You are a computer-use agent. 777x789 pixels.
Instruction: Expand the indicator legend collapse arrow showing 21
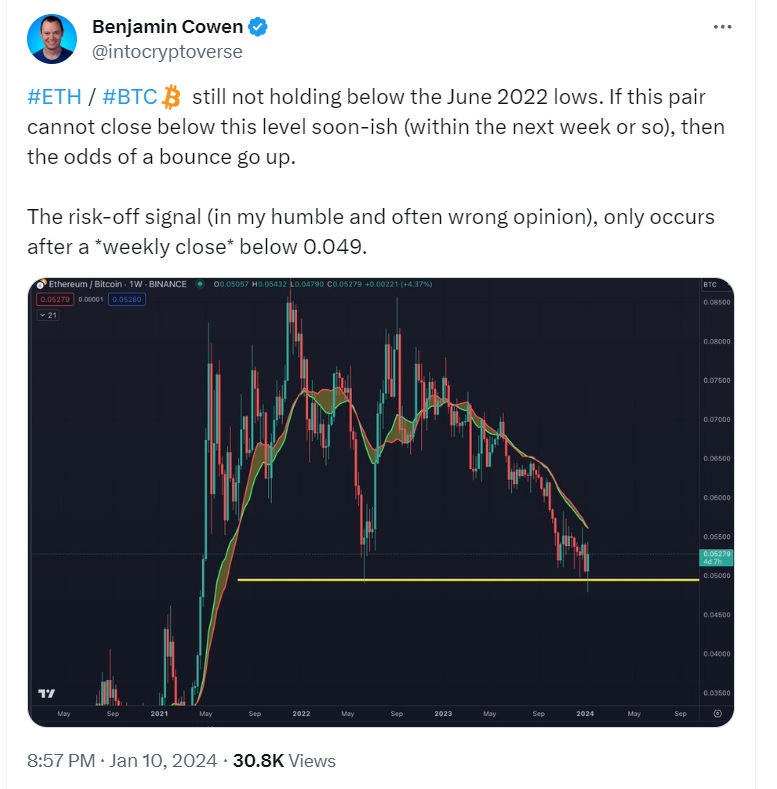click(49, 315)
